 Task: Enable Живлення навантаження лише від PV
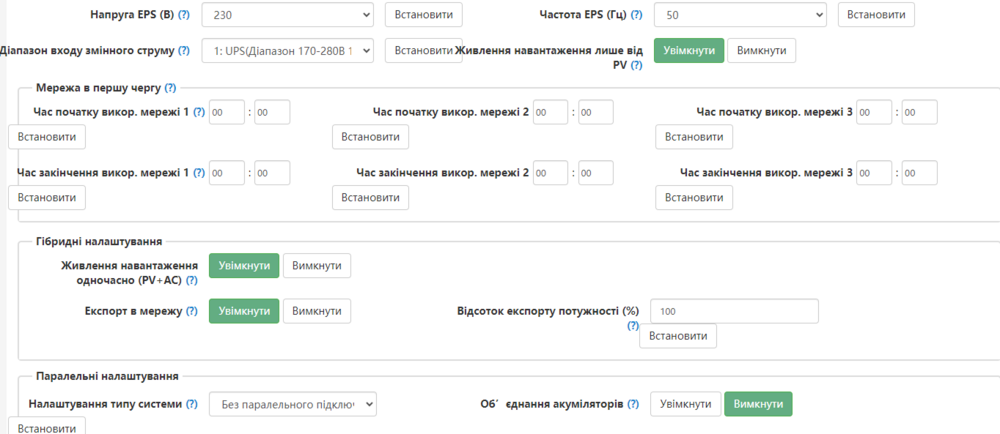click(x=688, y=51)
